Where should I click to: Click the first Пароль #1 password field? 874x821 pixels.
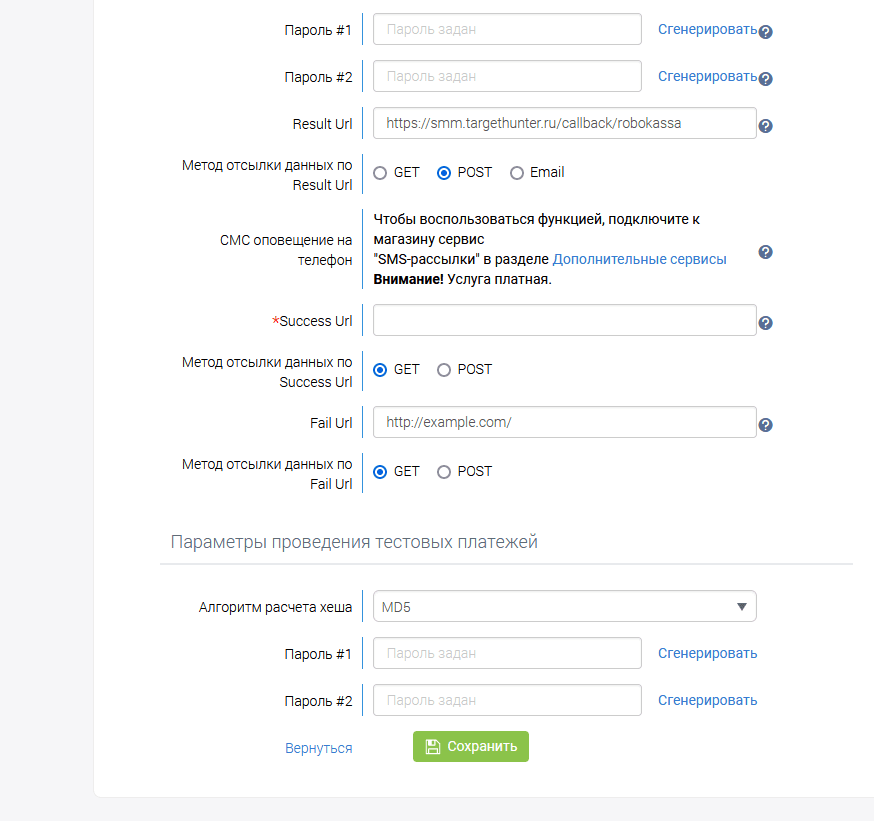point(507,29)
